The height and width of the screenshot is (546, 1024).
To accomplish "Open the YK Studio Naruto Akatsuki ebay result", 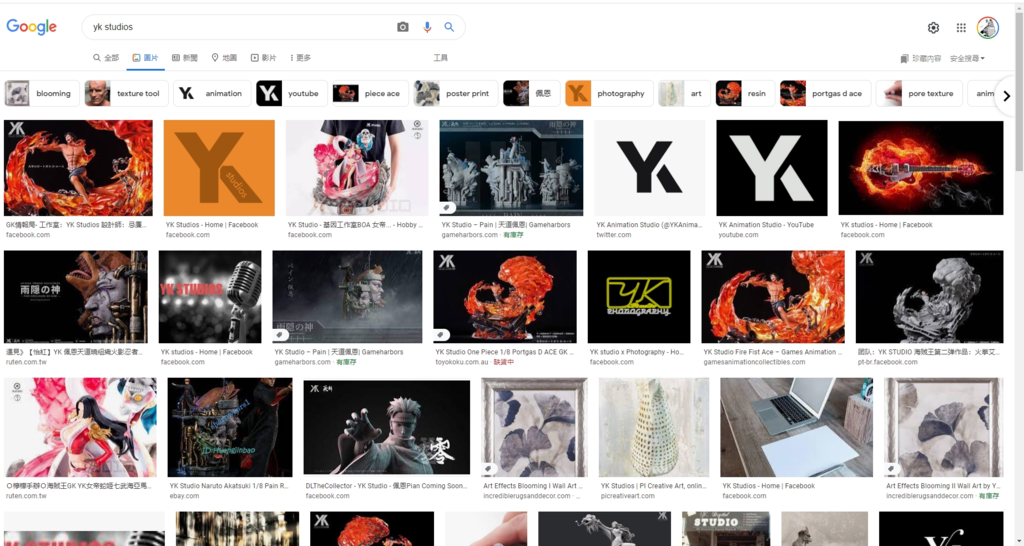I will 229,486.
